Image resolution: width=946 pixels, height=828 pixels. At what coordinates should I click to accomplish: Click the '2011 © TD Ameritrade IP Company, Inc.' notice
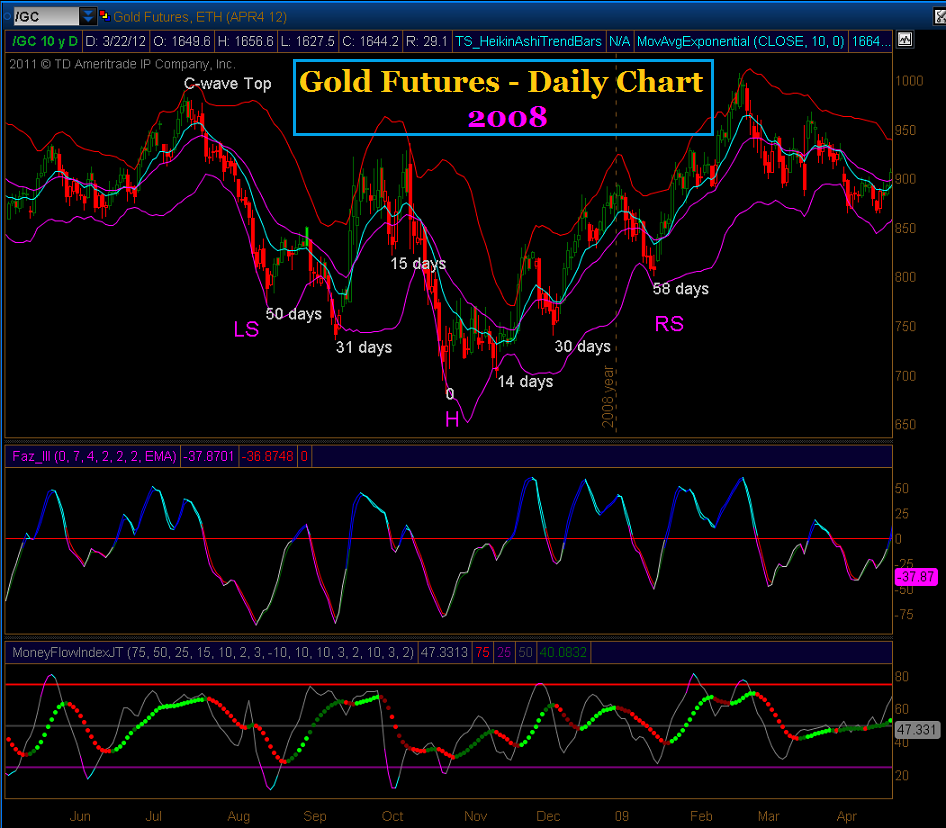pyautogui.click(x=122, y=64)
